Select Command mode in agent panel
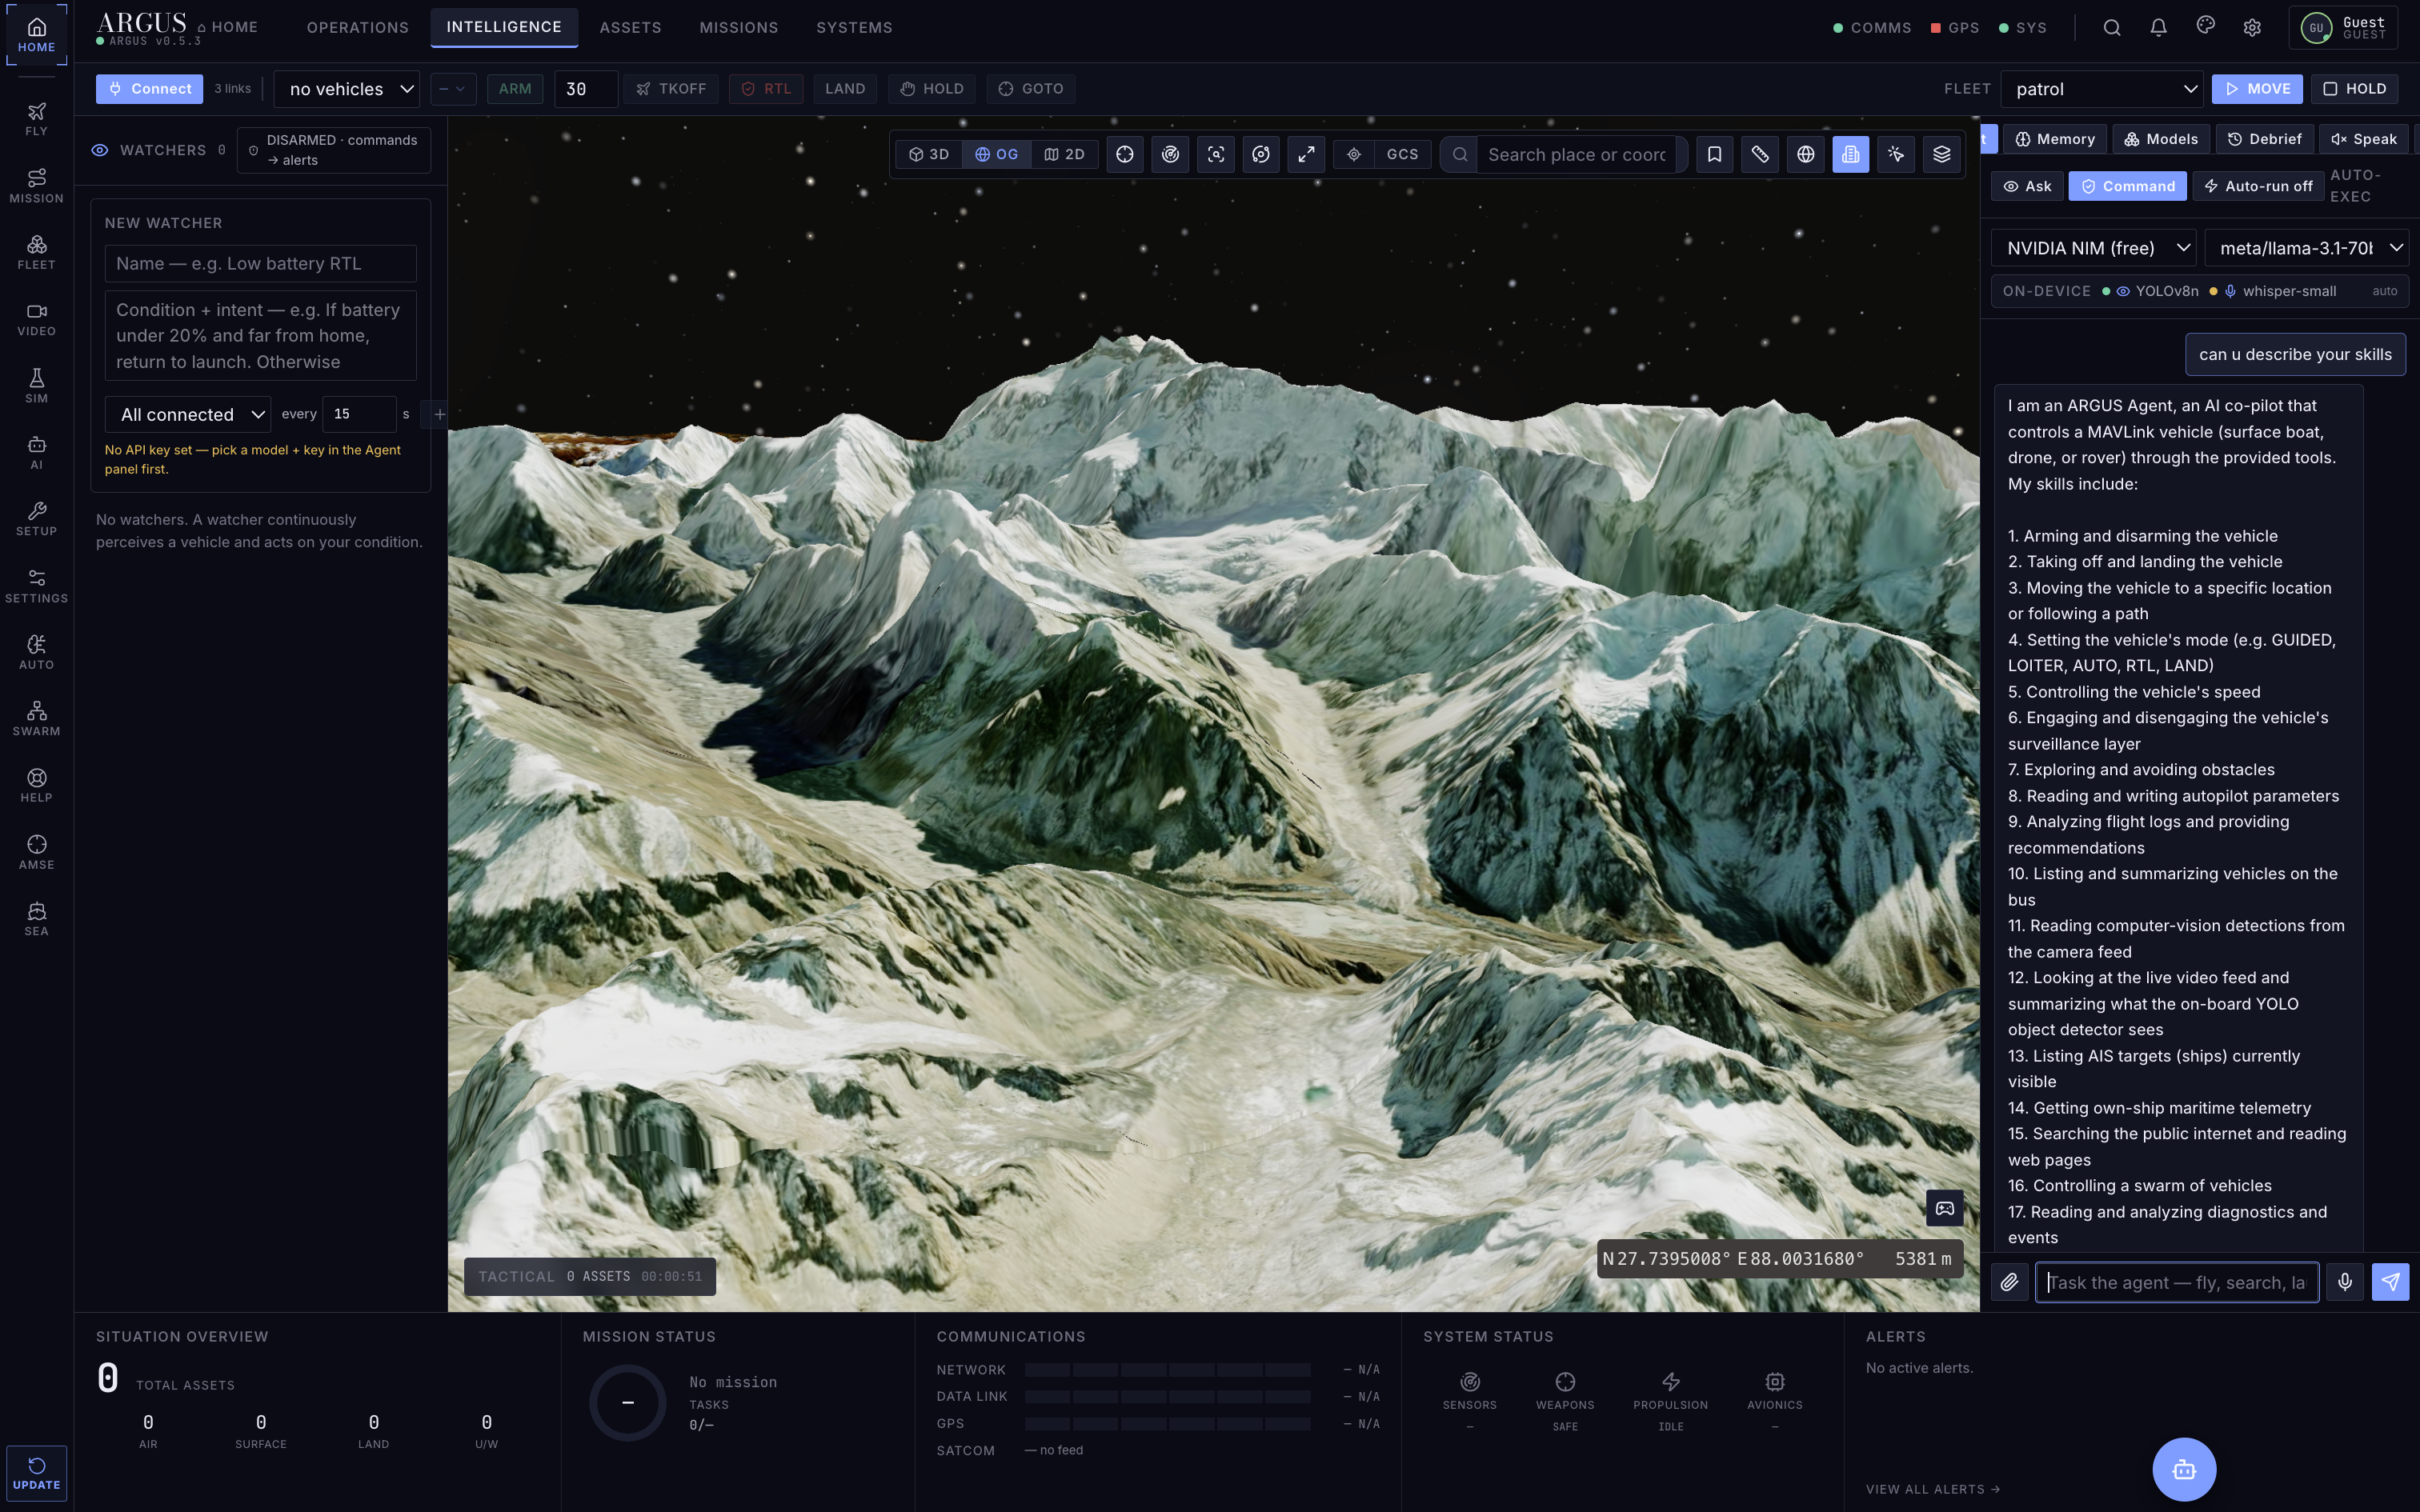The width and height of the screenshot is (2420, 1512). pyautogui.click(x=2127, y=186)
